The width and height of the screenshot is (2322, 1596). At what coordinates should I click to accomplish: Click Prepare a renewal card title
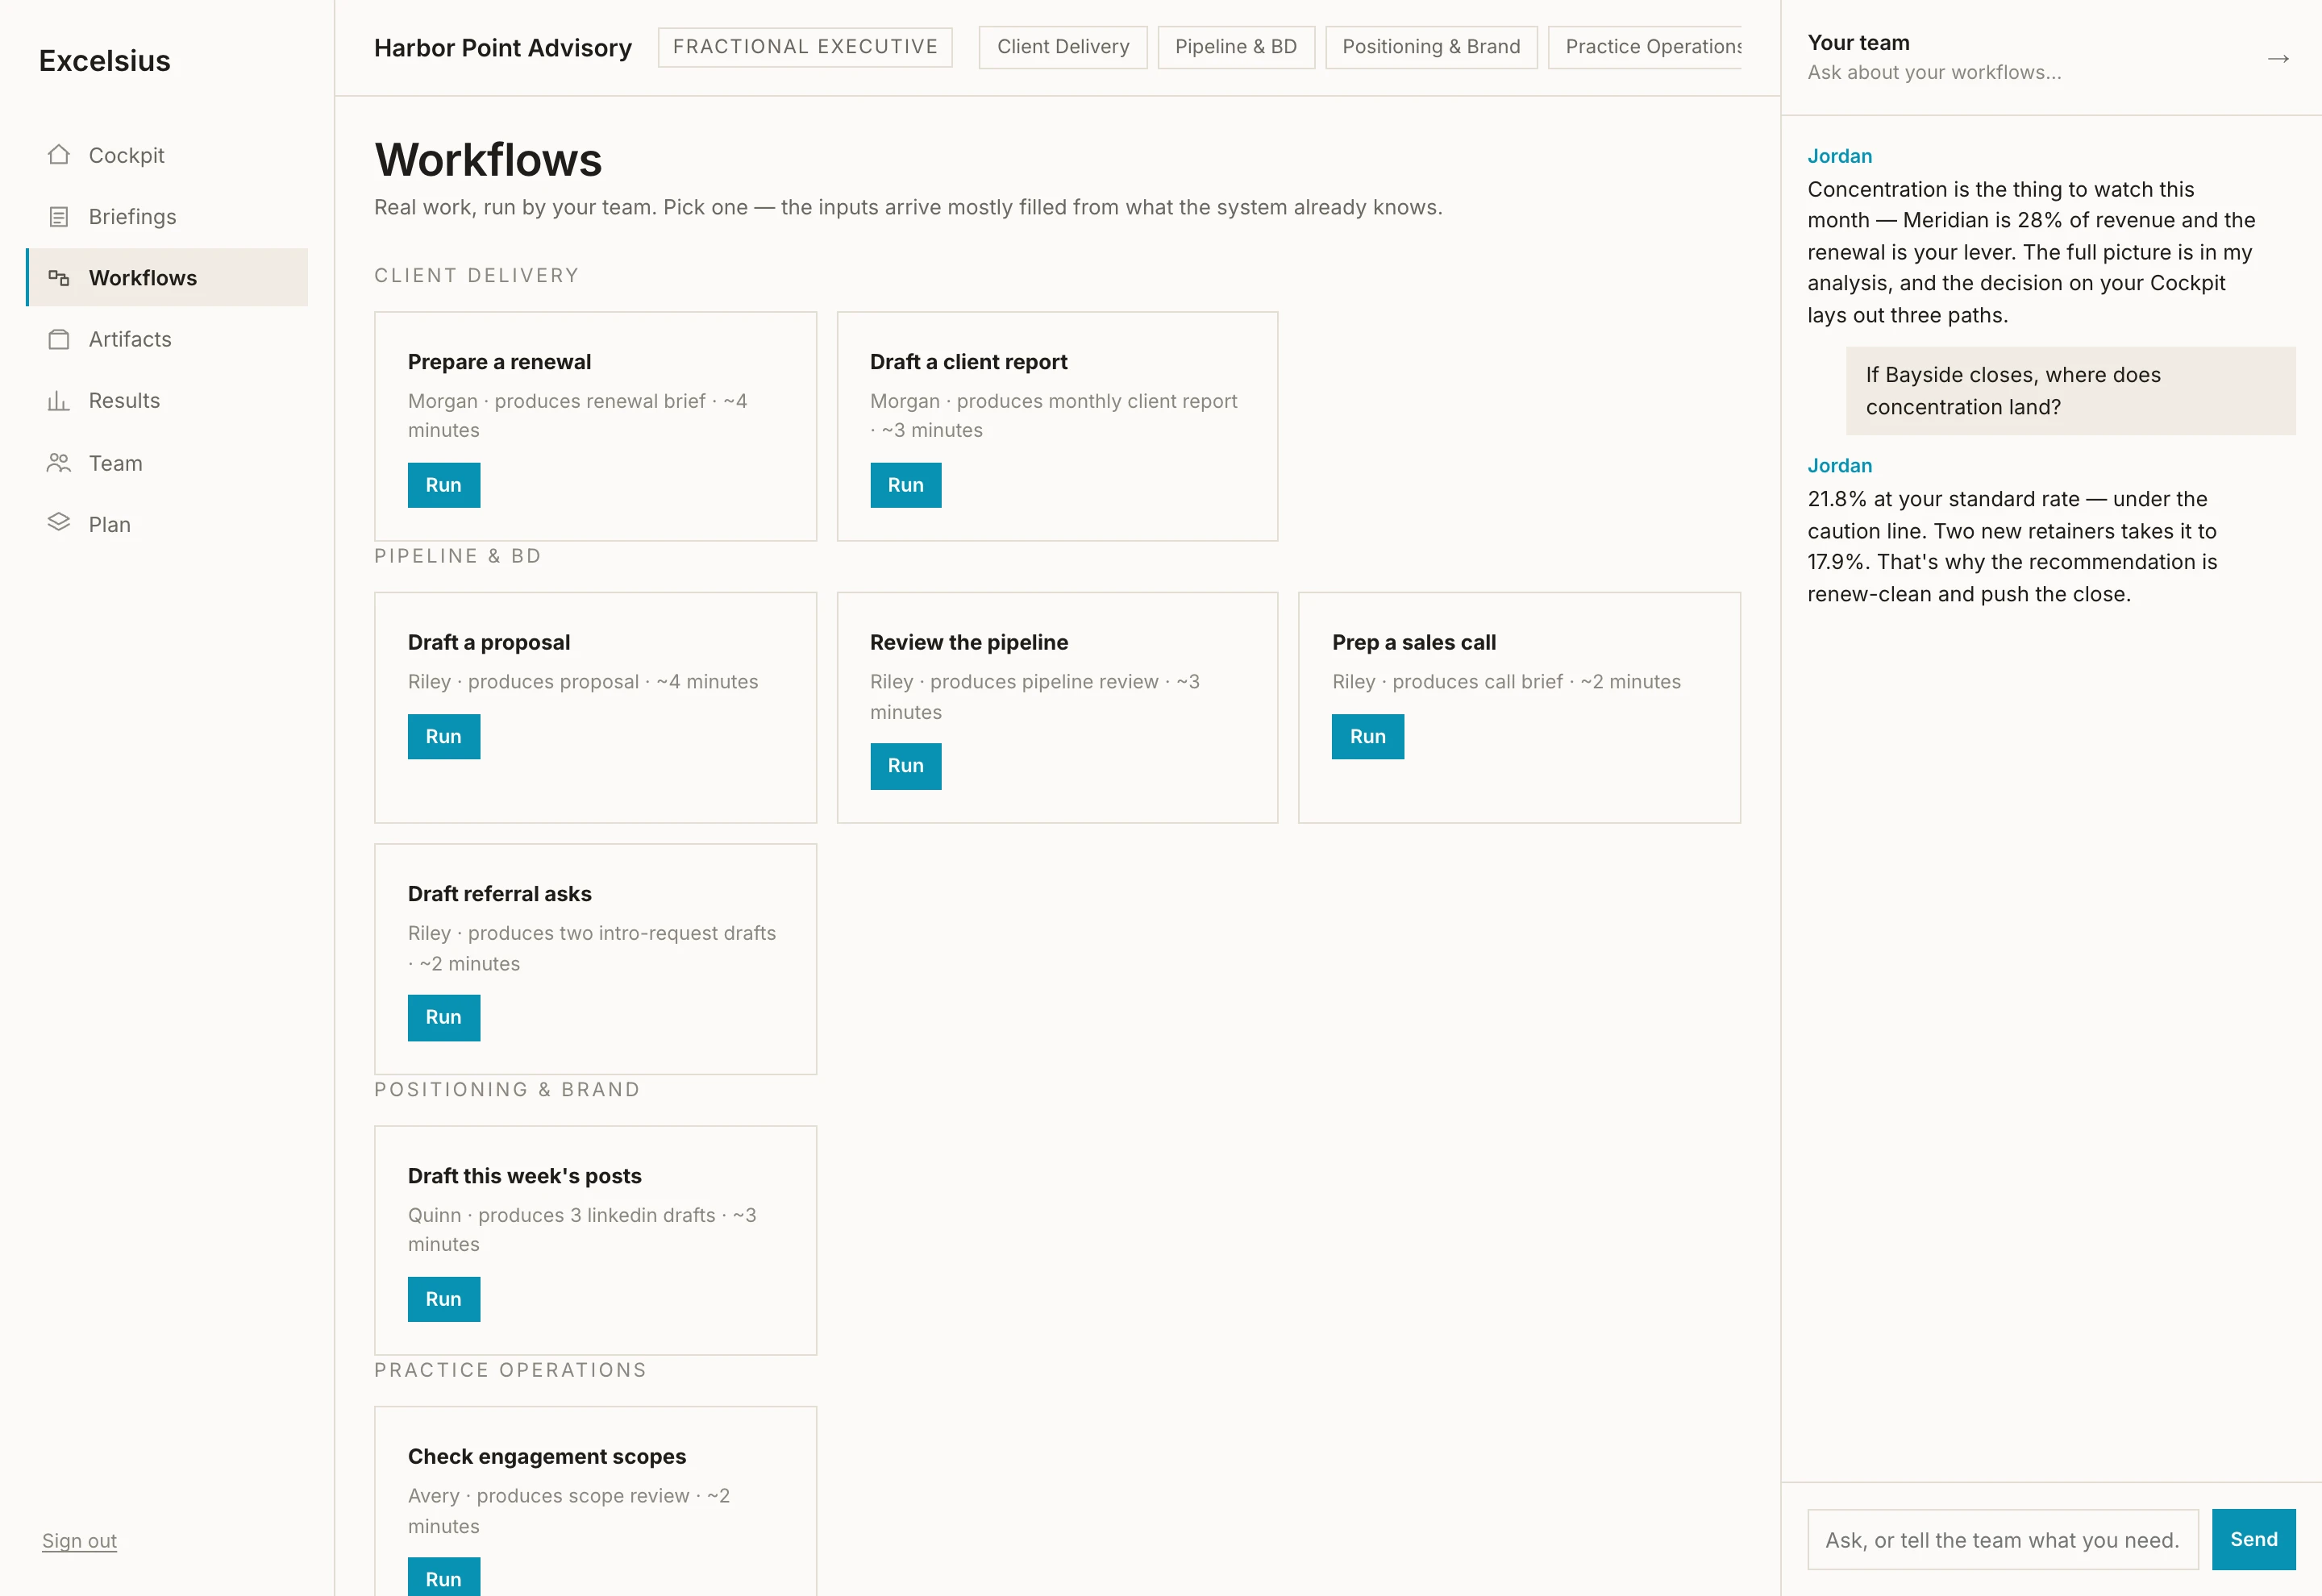click(x=499, y=362)
